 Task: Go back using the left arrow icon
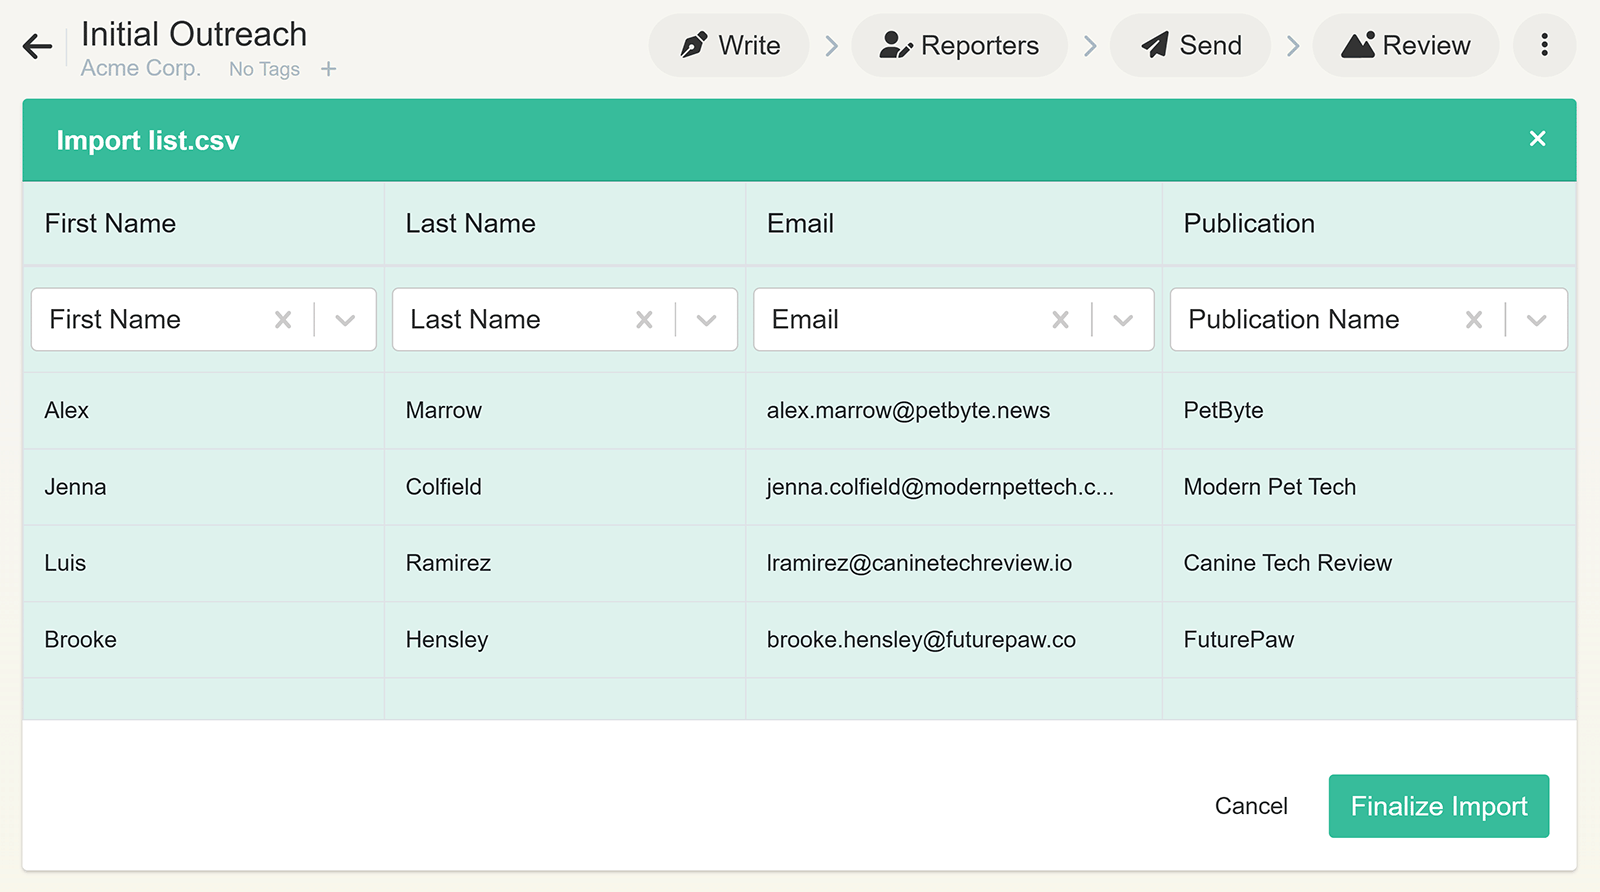[x=37, y=46]
